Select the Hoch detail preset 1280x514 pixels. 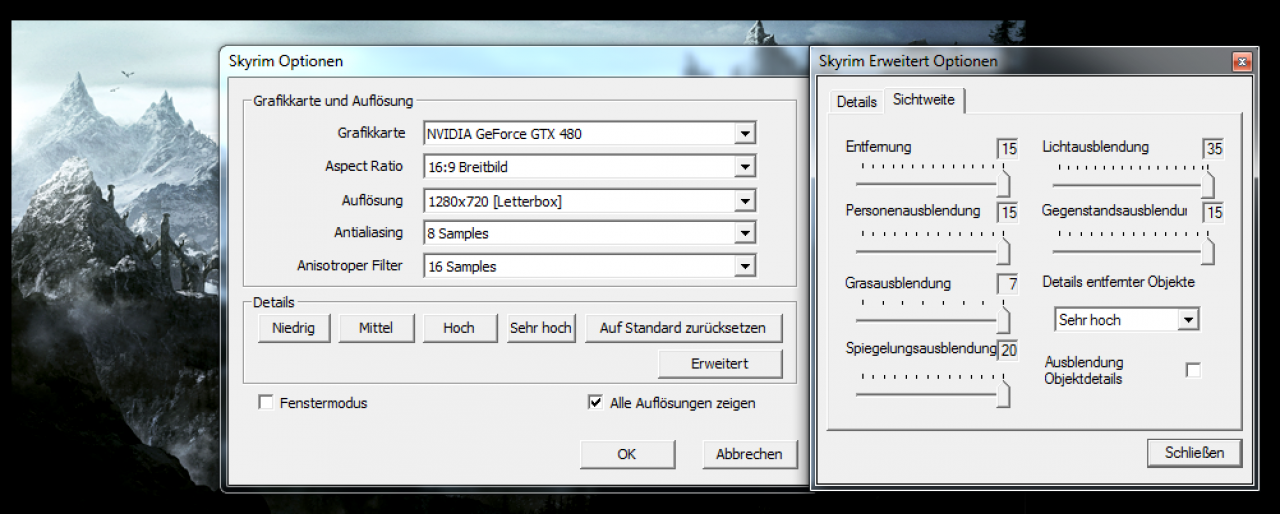pos(459,328)
